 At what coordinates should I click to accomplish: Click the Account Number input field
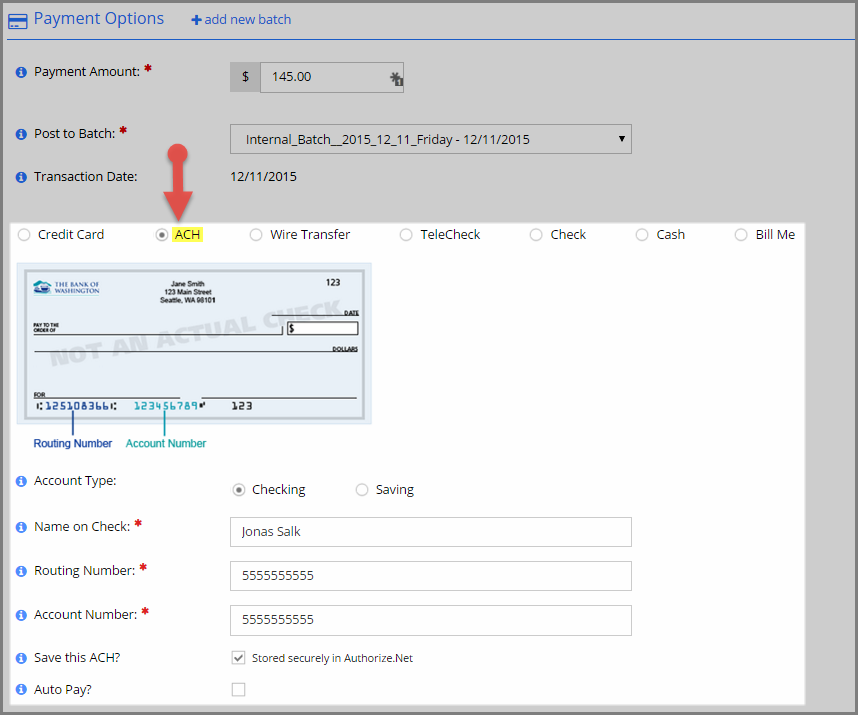[x=431, y=620]
